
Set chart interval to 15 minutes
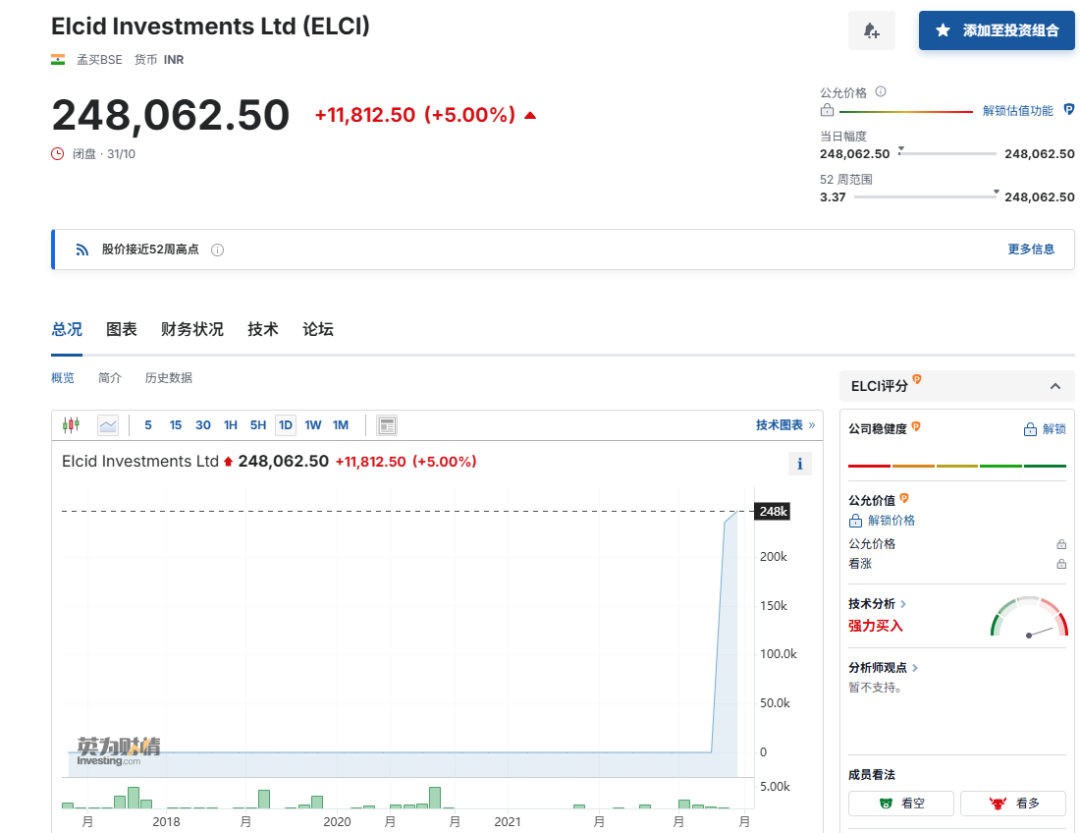pos(176,425)
